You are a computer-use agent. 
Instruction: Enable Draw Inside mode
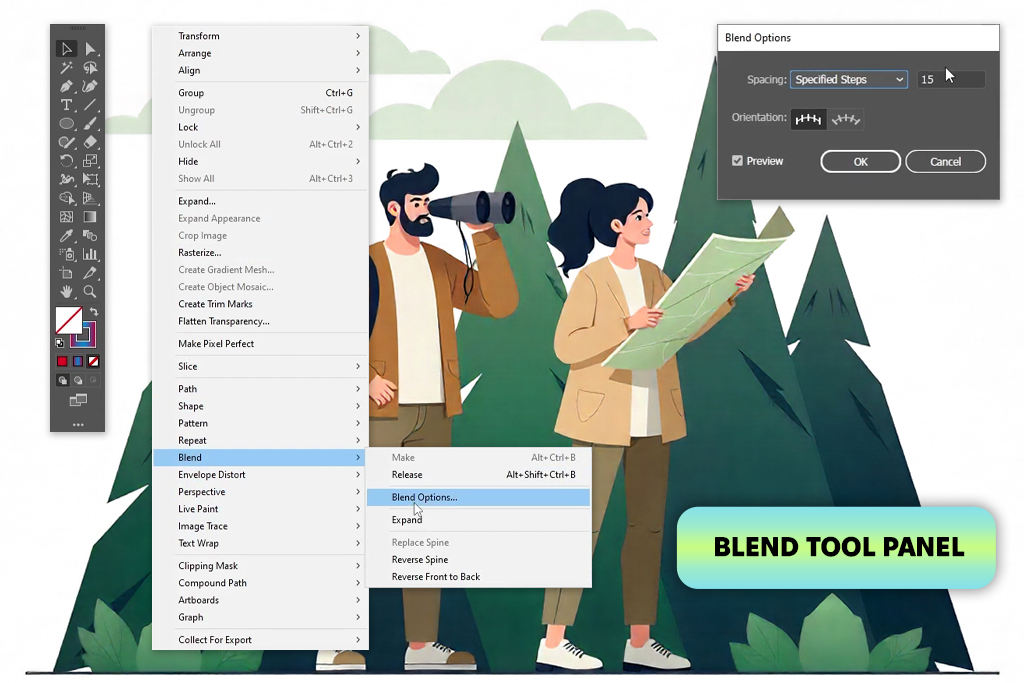tap(93, 380)
